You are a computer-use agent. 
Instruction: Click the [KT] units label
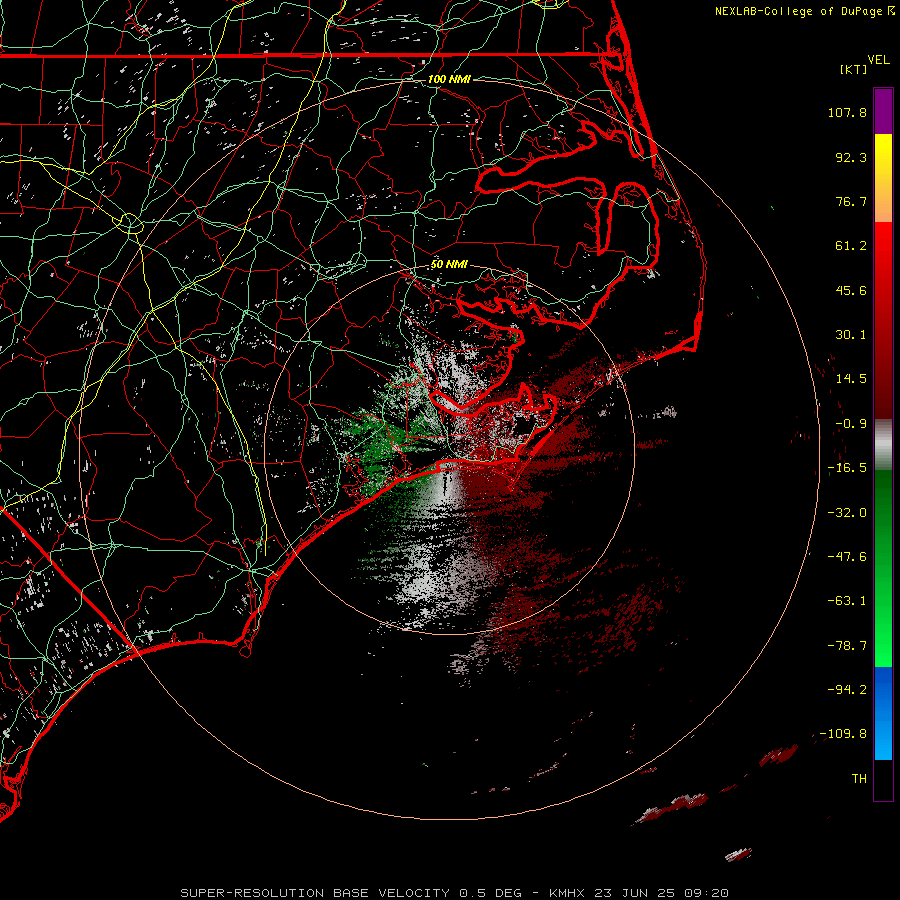click(854, 69)
